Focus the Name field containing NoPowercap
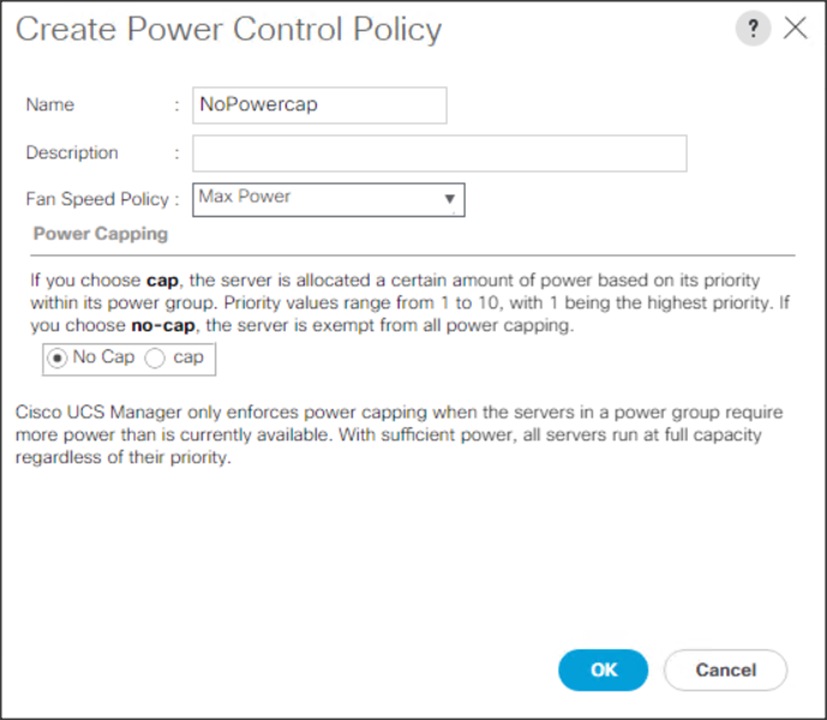Screen dimensions: 827x720 pyautogui.click(x=319, y=105)
